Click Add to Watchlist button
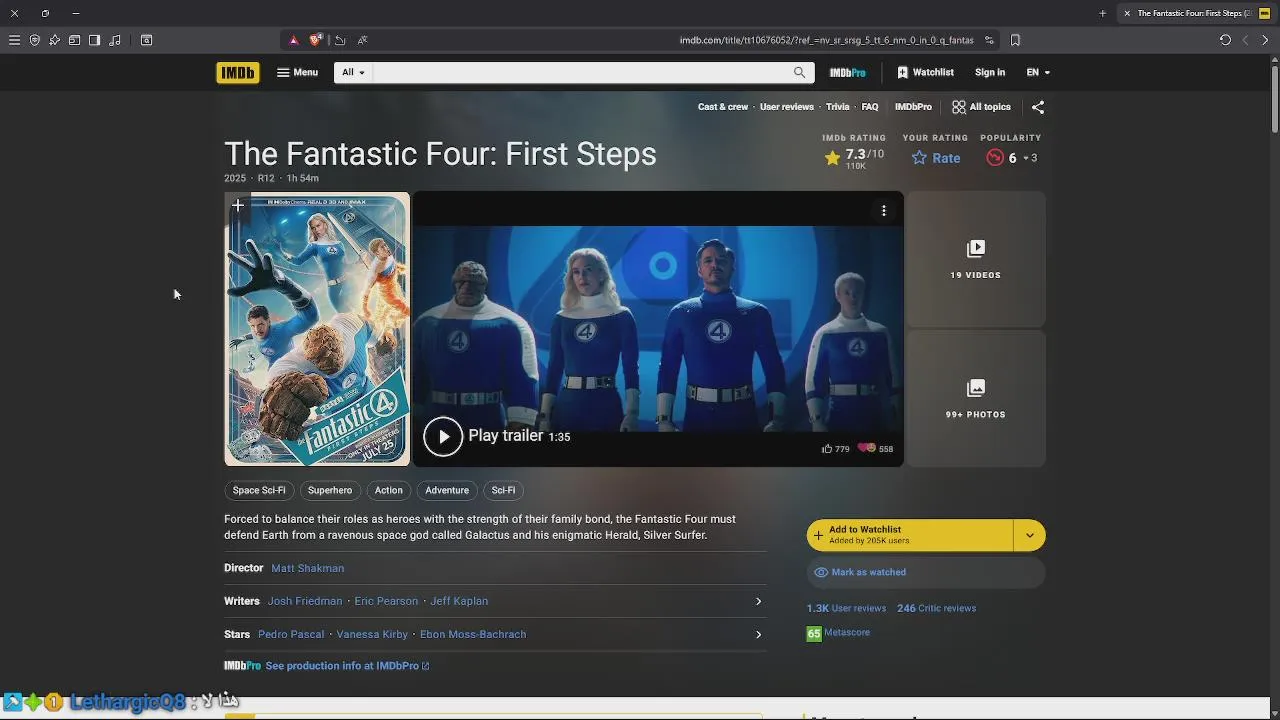This screenshot has height=720, width=1280. (910, 535)
